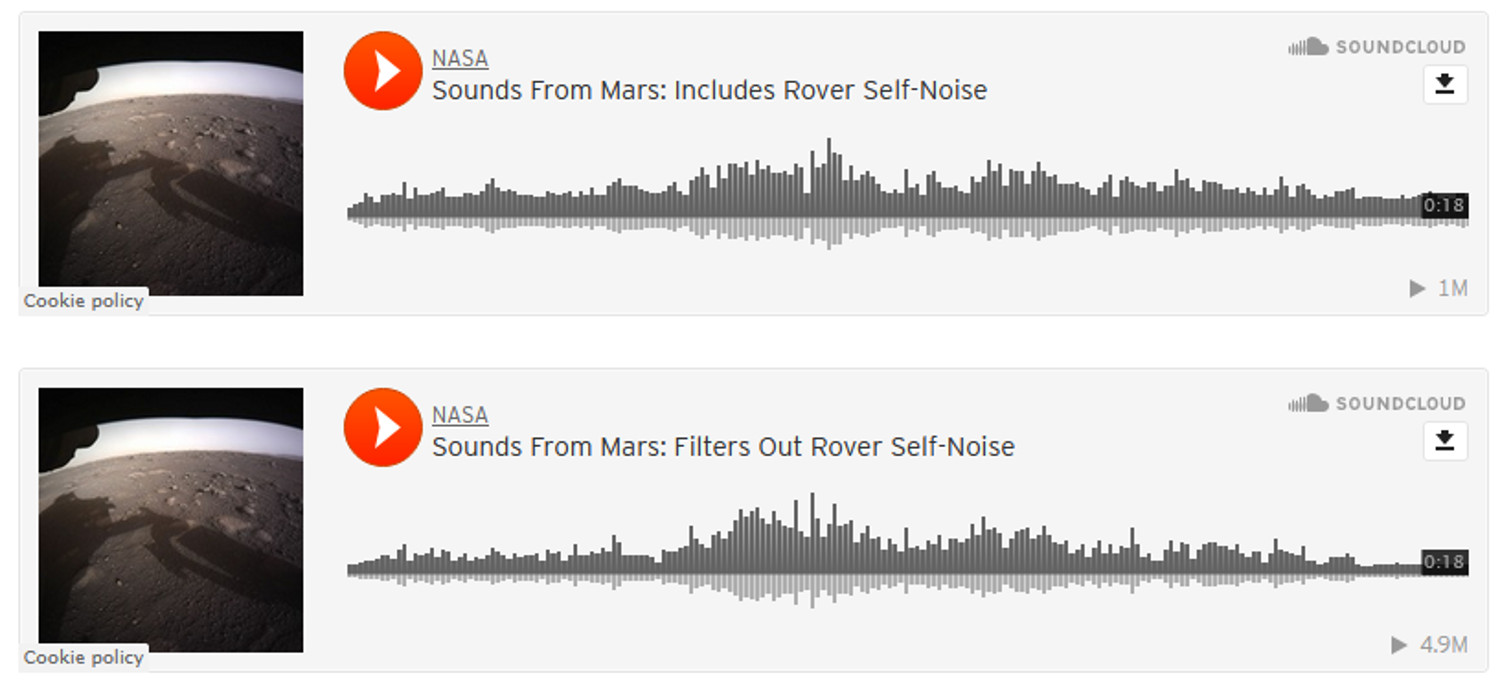The width and height of the screenshot is (1500, 682).
Task: Download the Includes Rover Self-Noise audio
Action: click(x=1445, y=85)
